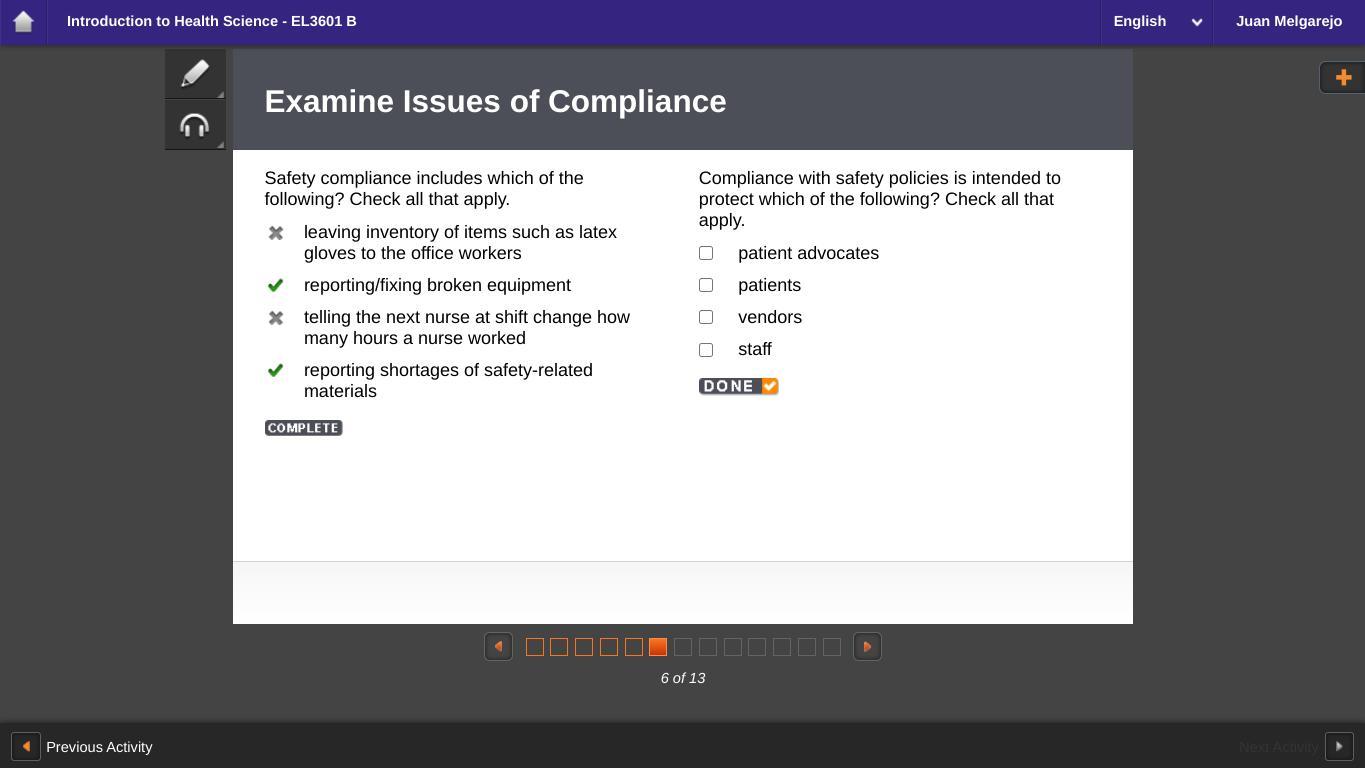Jump to seventh slide progress square
The image size is (1365, 768).
click(x=683, y=647)
